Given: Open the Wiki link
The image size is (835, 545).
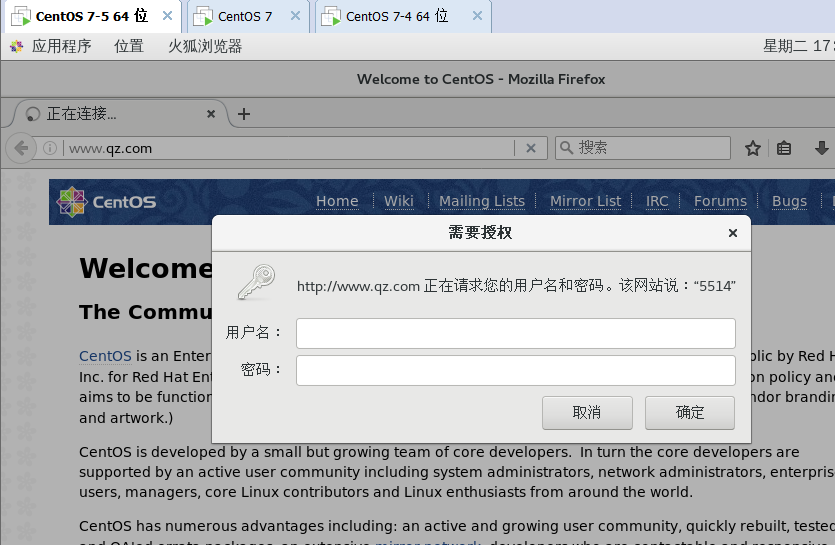Looking at the screenshot, I should pyautogui.click(x=399, y=201).
